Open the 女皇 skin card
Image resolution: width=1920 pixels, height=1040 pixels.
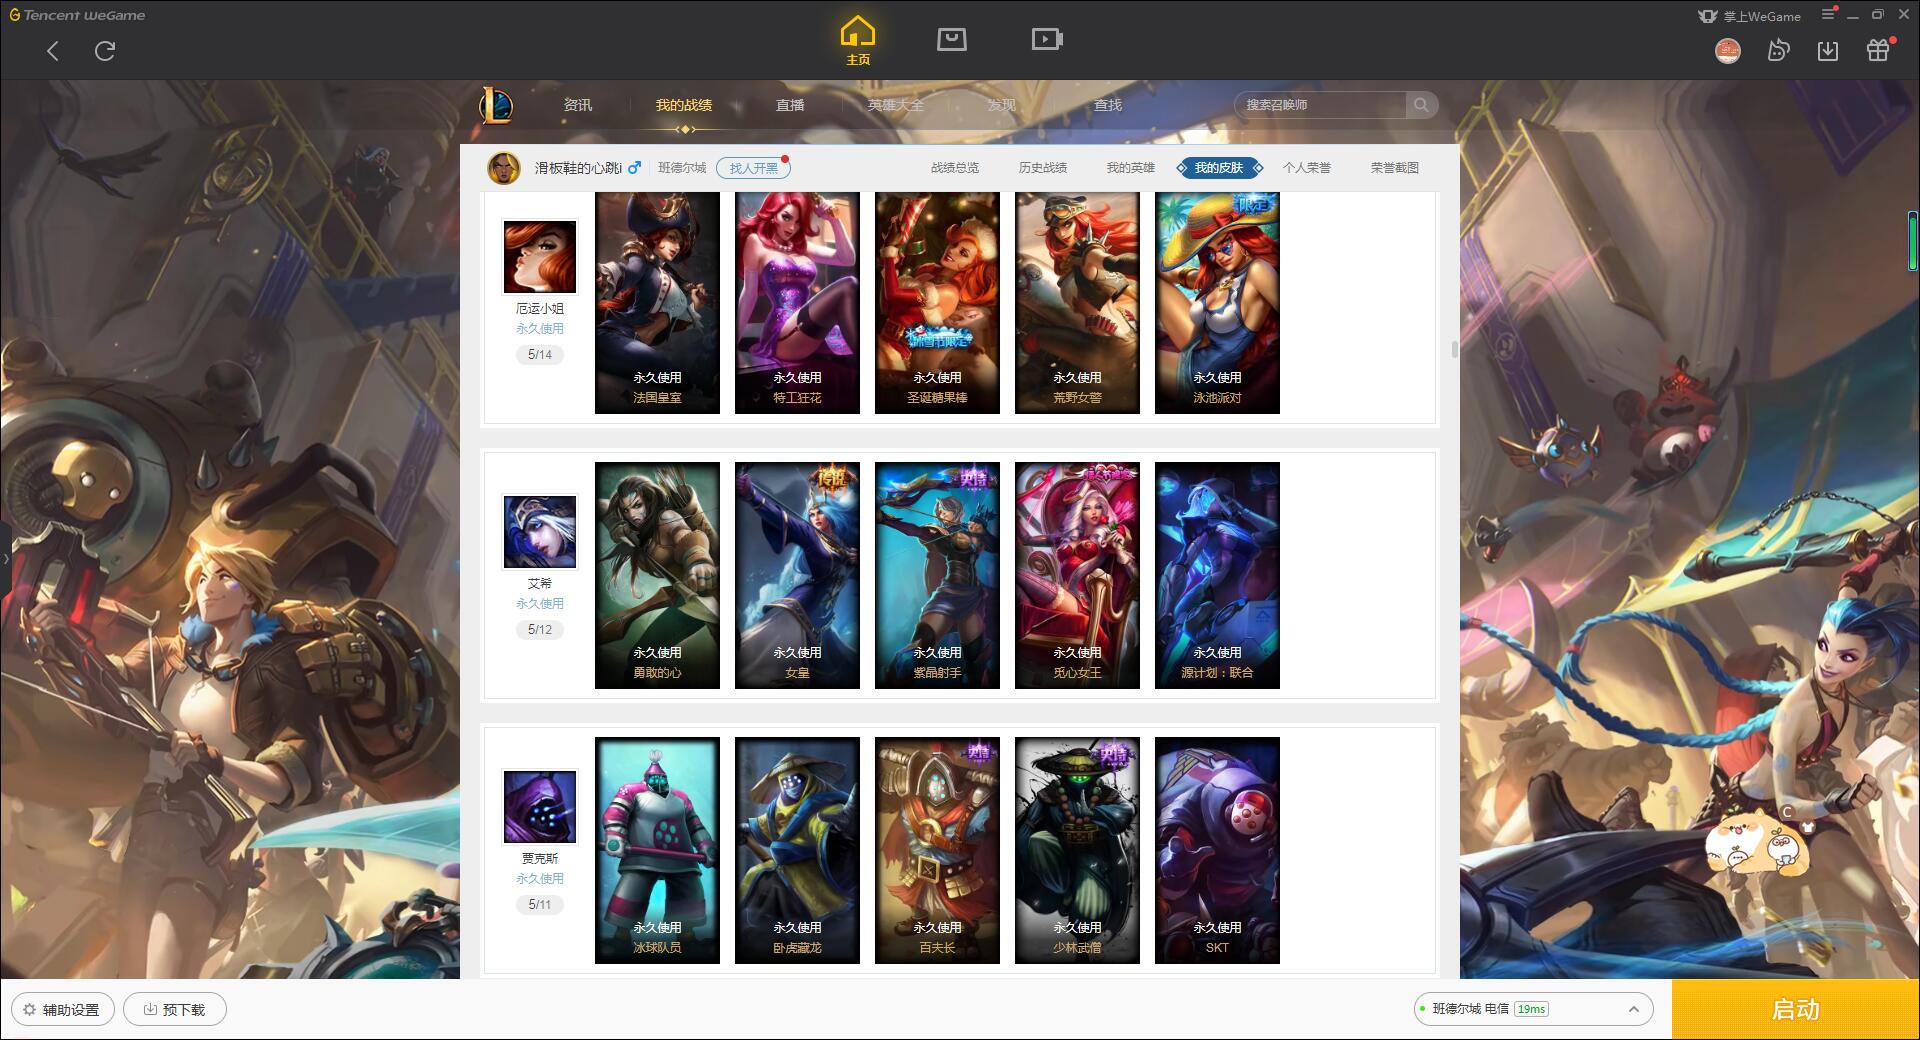click(797, 575)
